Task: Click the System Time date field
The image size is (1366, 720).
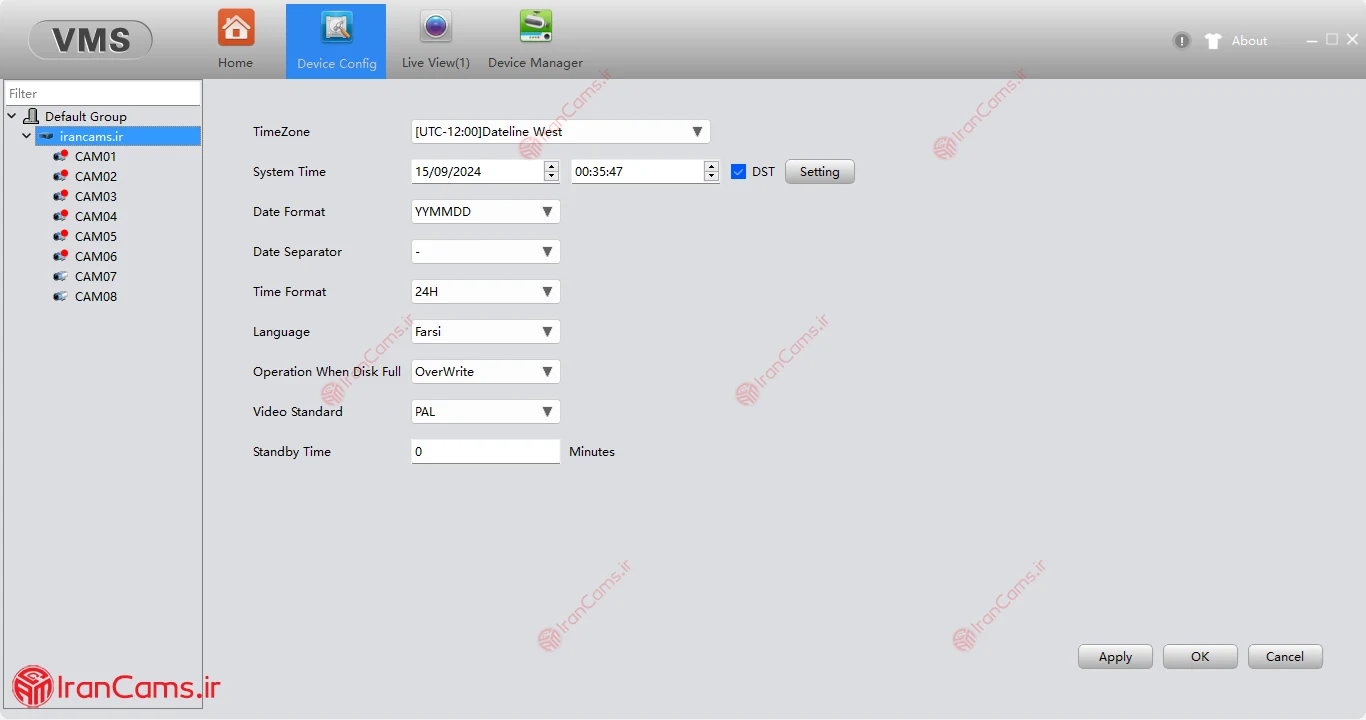Action: pyautogui.click(x=478, y=172)
